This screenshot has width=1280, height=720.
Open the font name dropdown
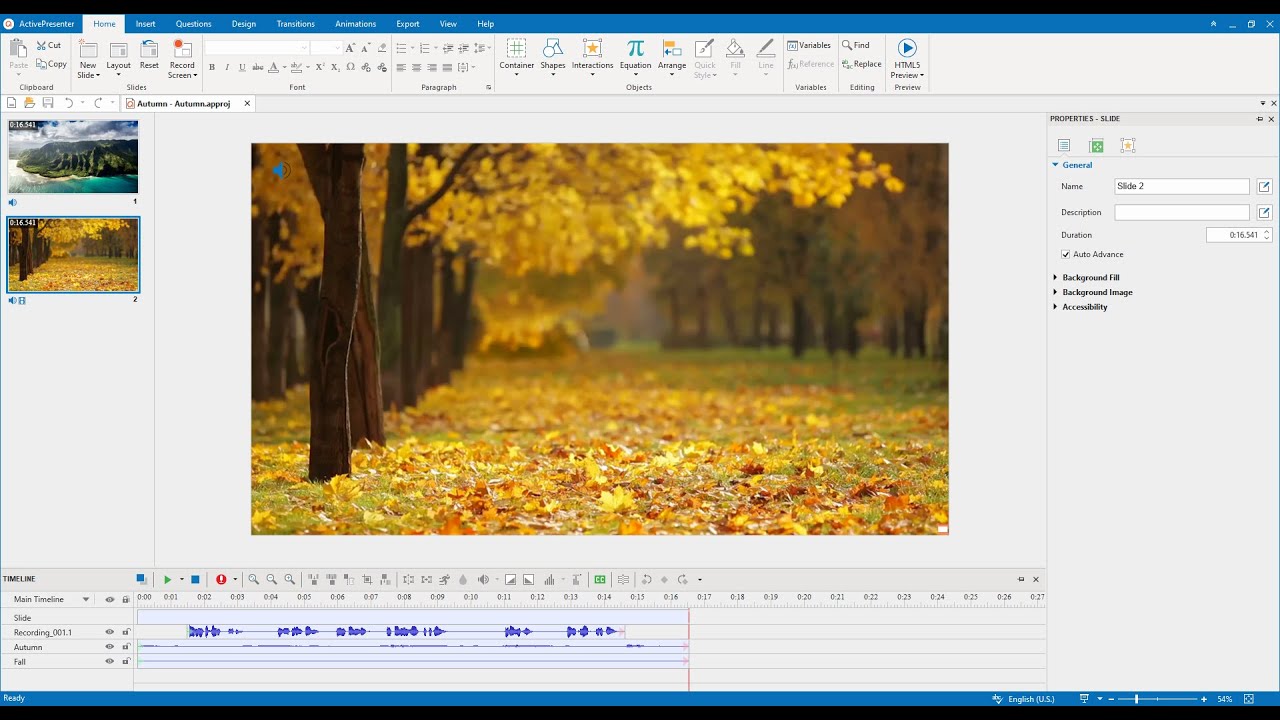coord(304,48)
